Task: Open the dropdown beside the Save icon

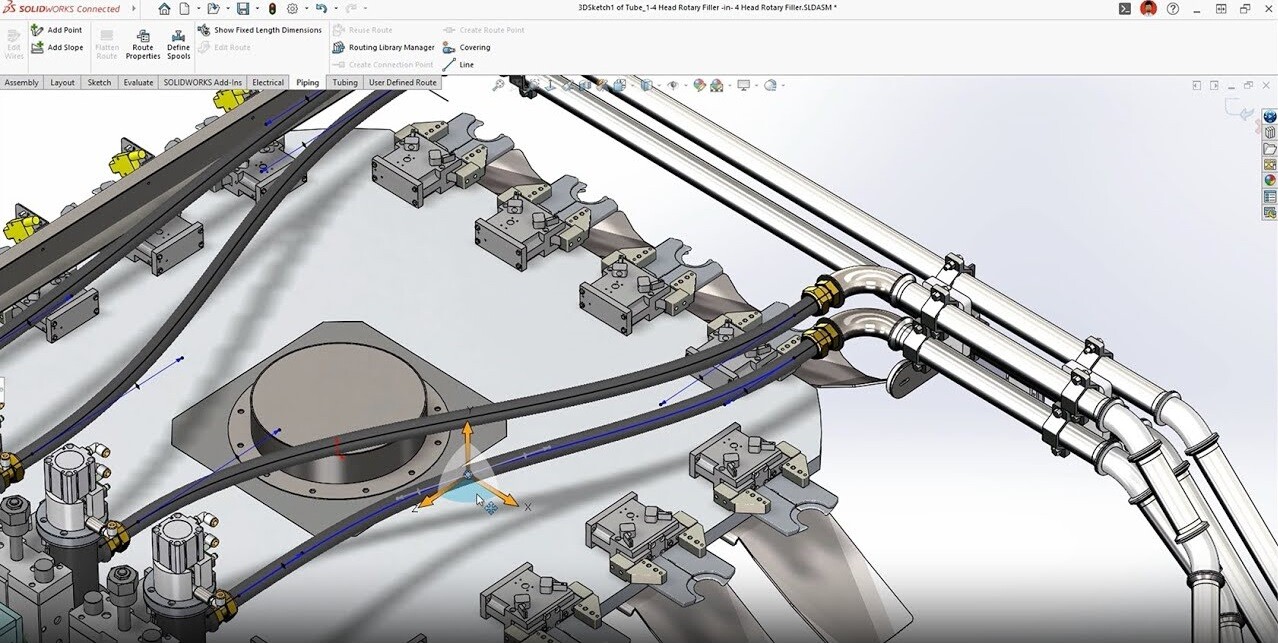Action: pyautogui.click(x=257, y=8)
